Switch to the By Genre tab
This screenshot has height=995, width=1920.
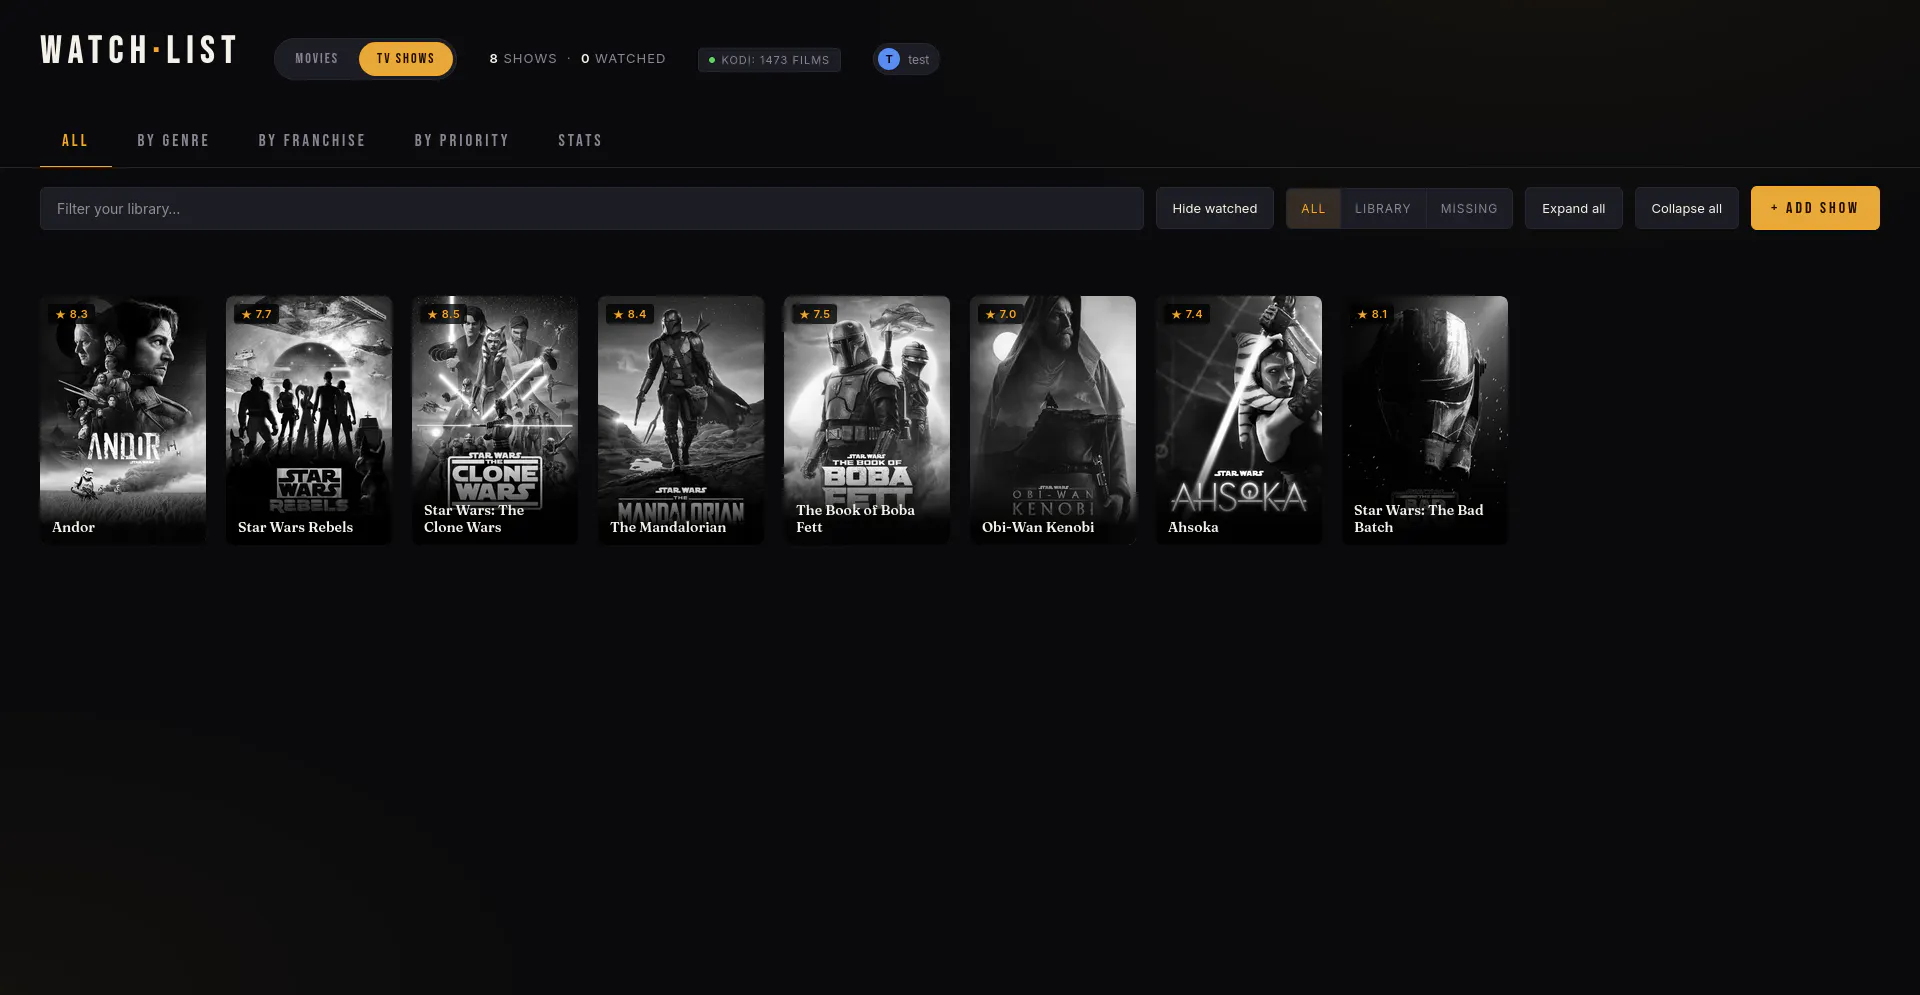173,141
